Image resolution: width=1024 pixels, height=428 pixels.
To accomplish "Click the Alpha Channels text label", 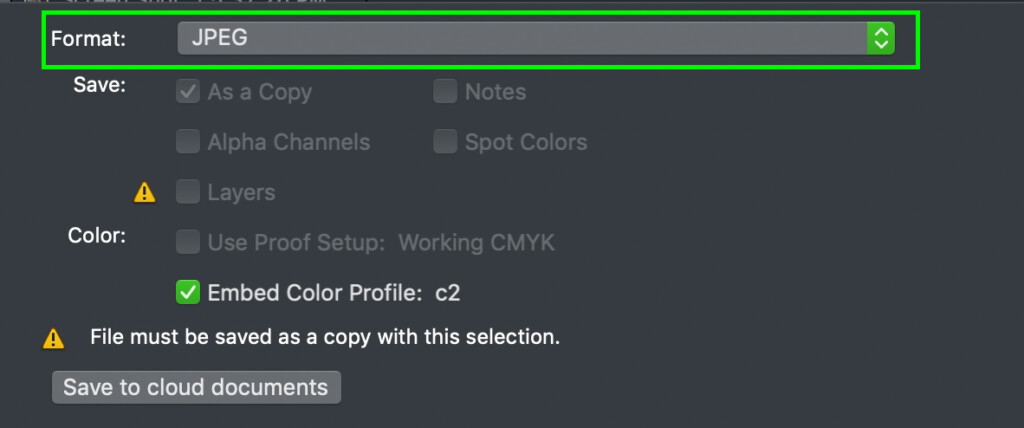I will [x=289, y=142].
